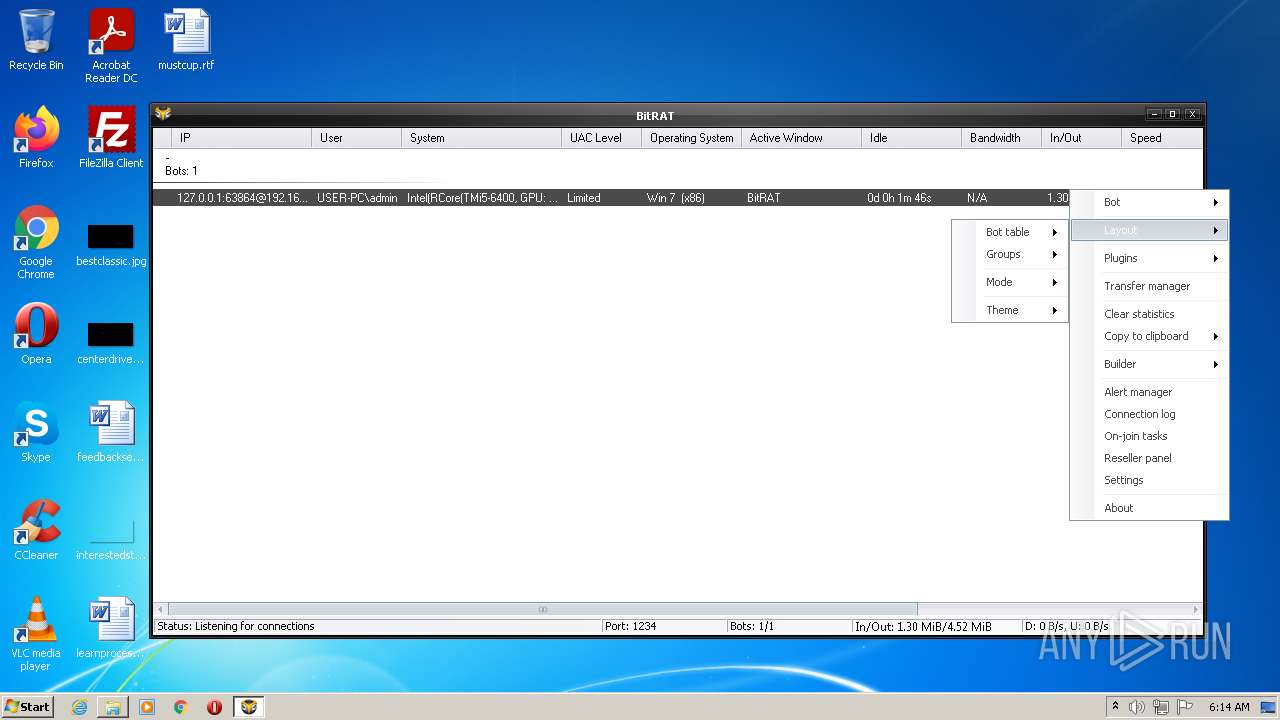Select the mustcup.rtf desktop file
The height and width of the screenshot is (720, 1280).
coord(186,40)
